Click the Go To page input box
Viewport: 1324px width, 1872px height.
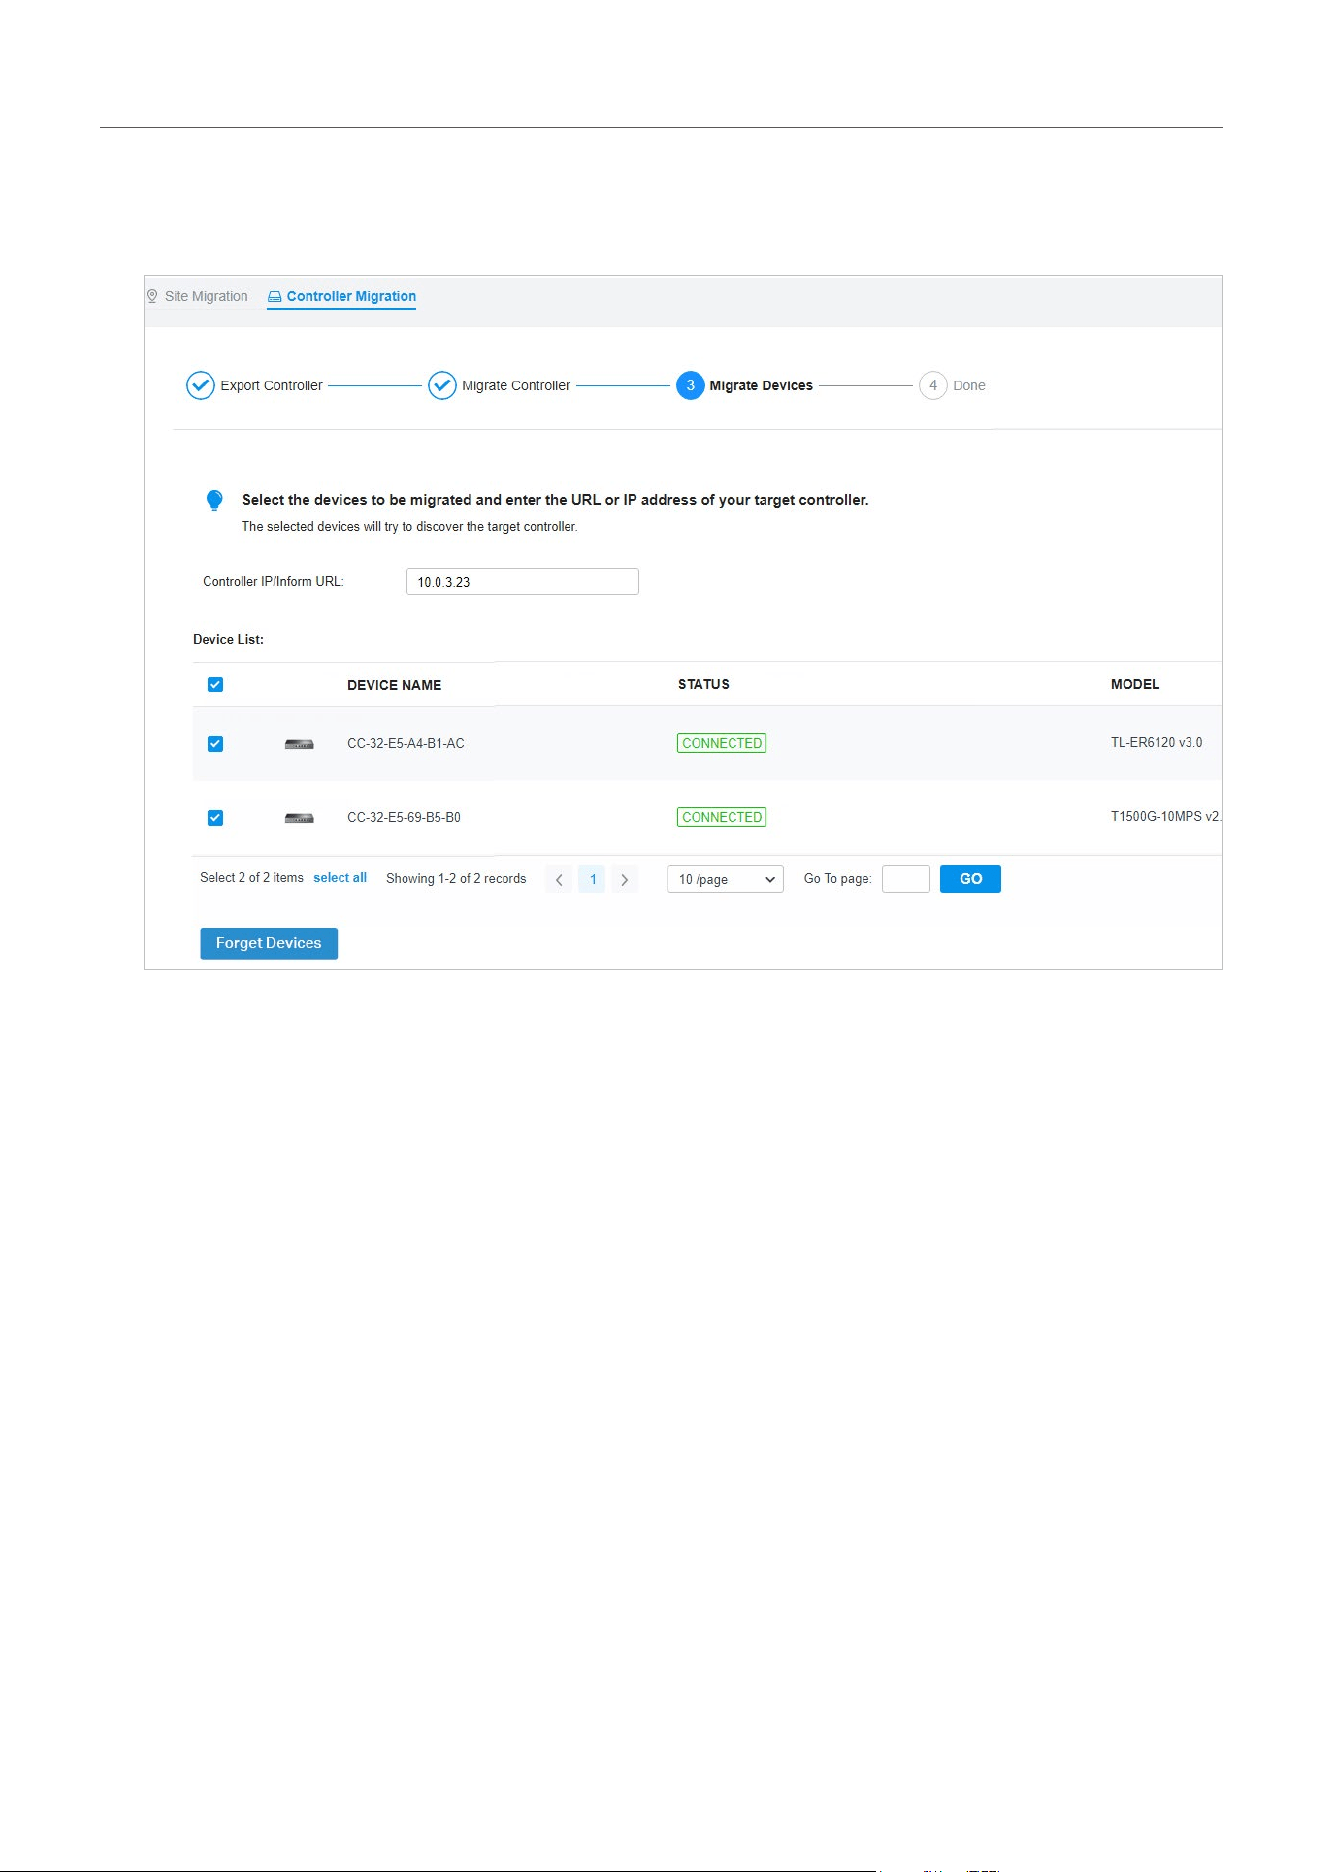(x=906, y=879)
